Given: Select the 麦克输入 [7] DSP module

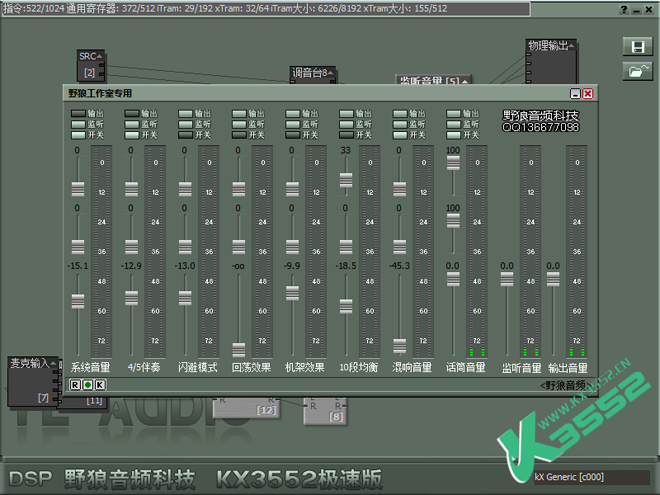Looking at the screenshot, I should (x=34, y=381).
